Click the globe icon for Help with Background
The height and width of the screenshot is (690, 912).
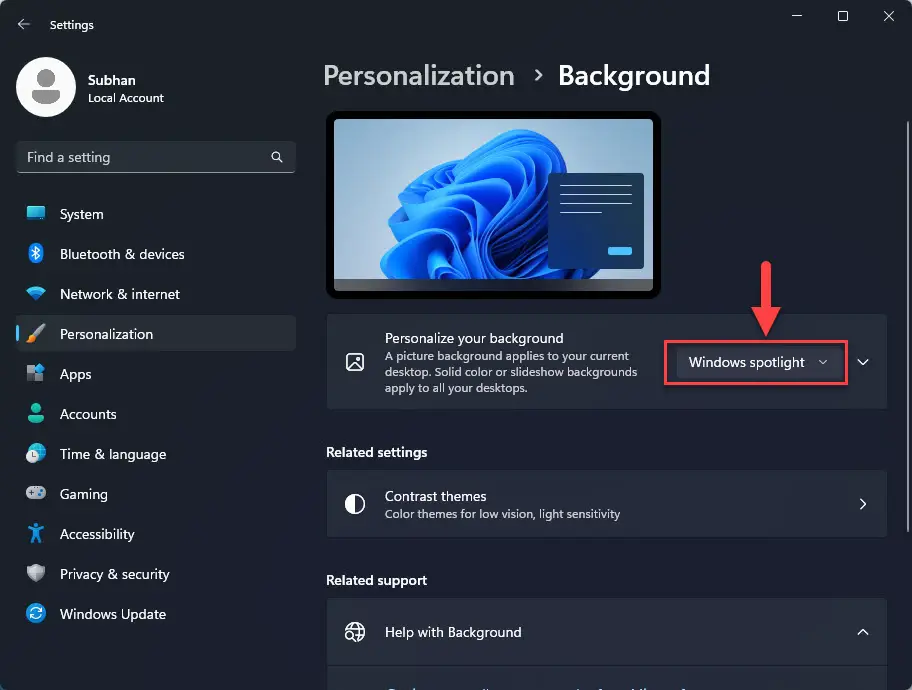point(355,632)
